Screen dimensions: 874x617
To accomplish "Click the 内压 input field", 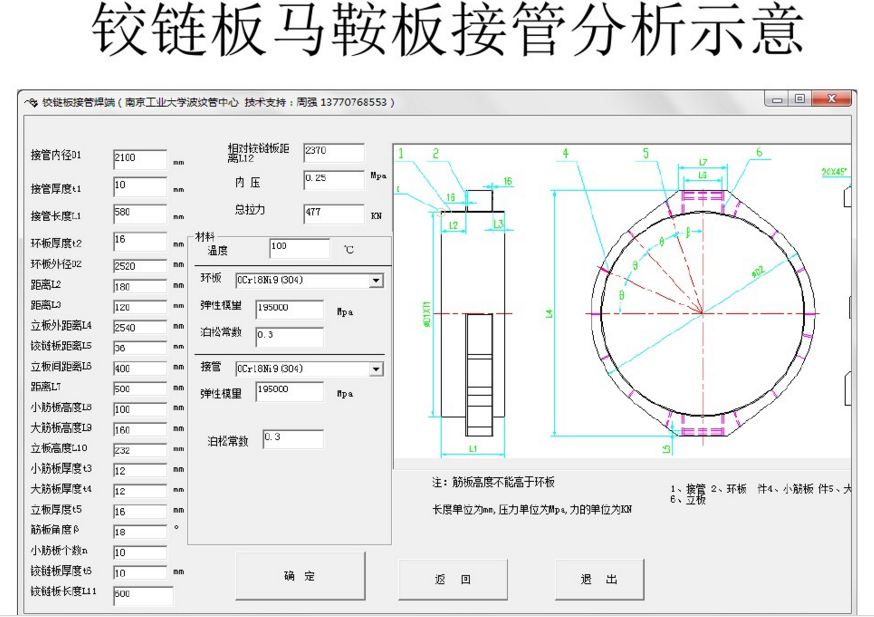I will [333, 180].
